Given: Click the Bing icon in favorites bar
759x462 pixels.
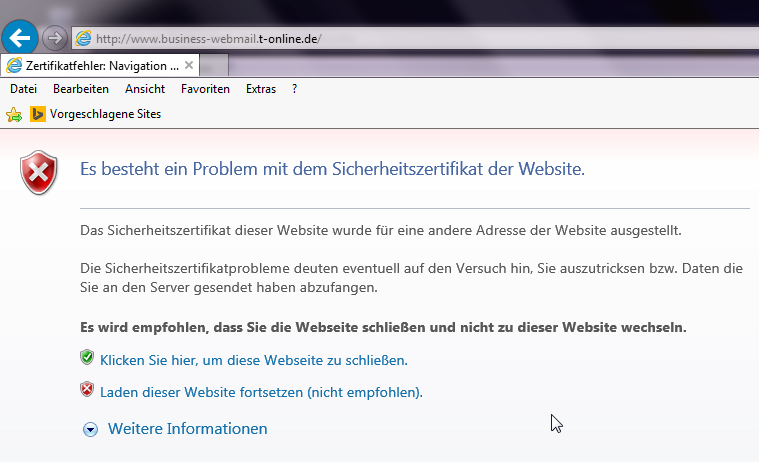Looking at the screenshot, I should click(x=37, y=114).
